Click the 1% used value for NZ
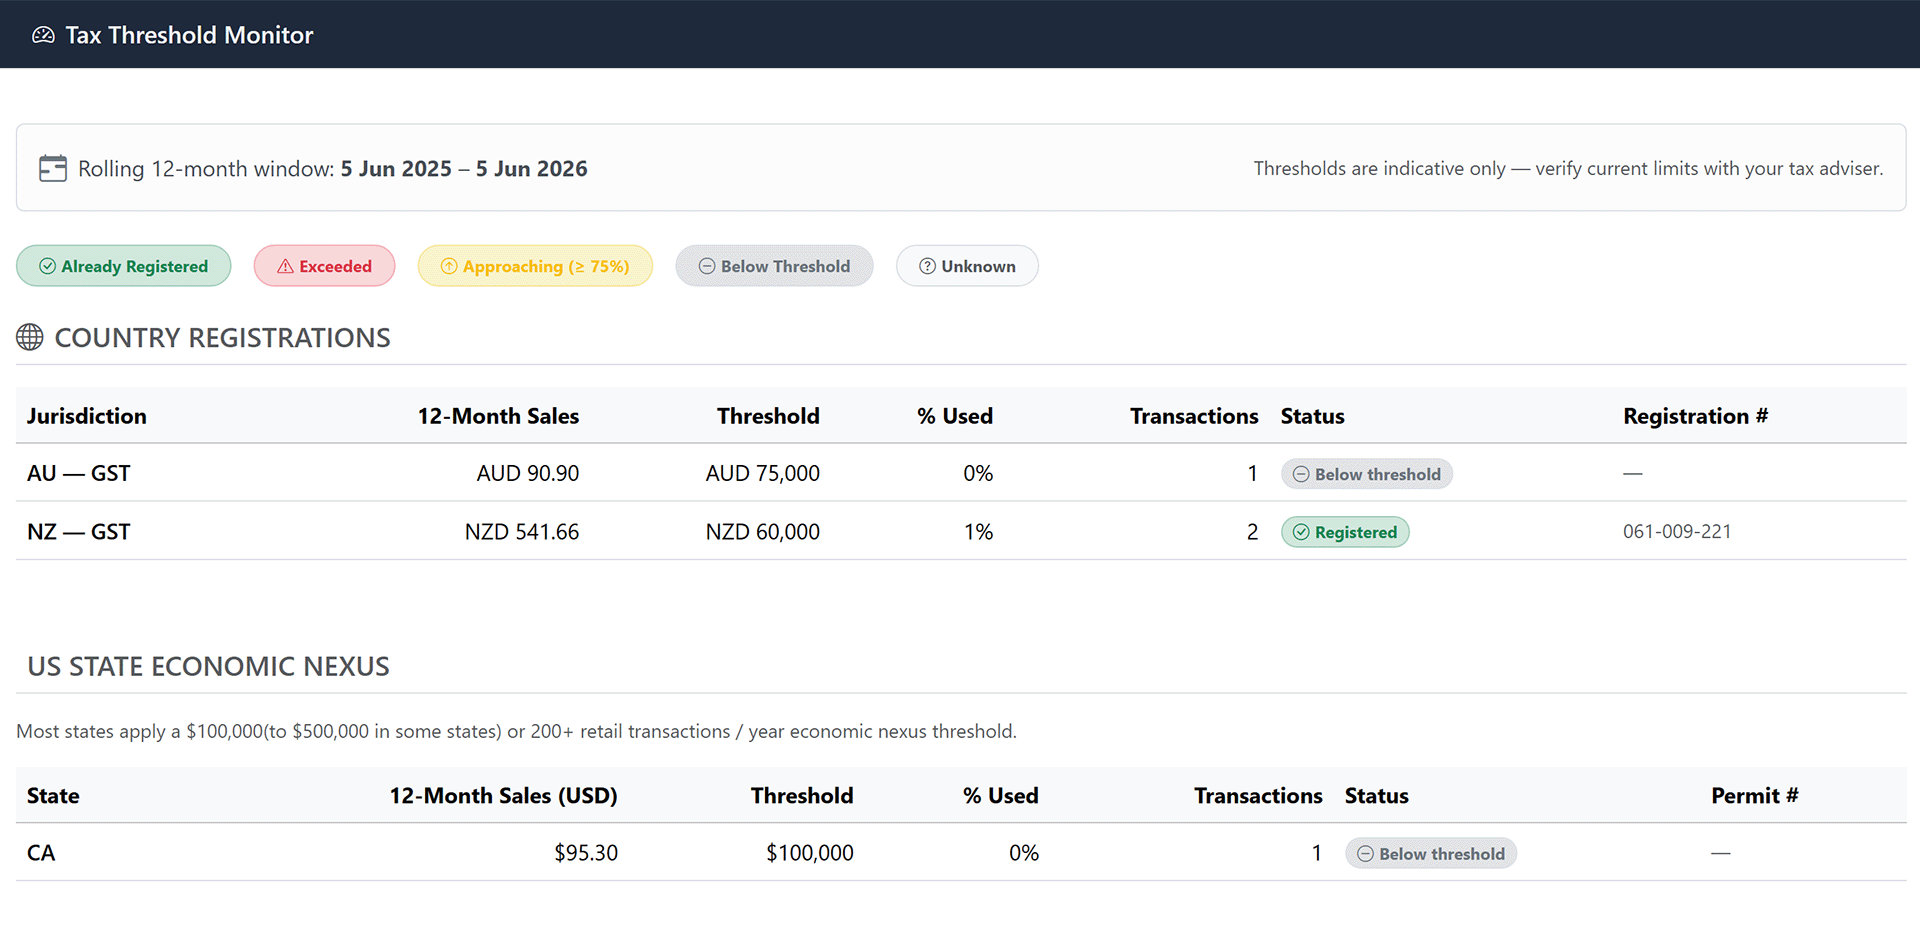Viewport: 1920px width, 948px height. tap(978, 532)
